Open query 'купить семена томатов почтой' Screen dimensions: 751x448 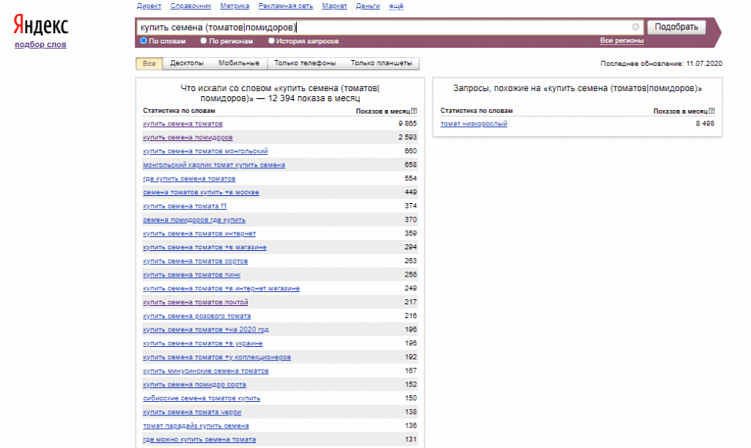pyautogui.click(x=195, y=302)
